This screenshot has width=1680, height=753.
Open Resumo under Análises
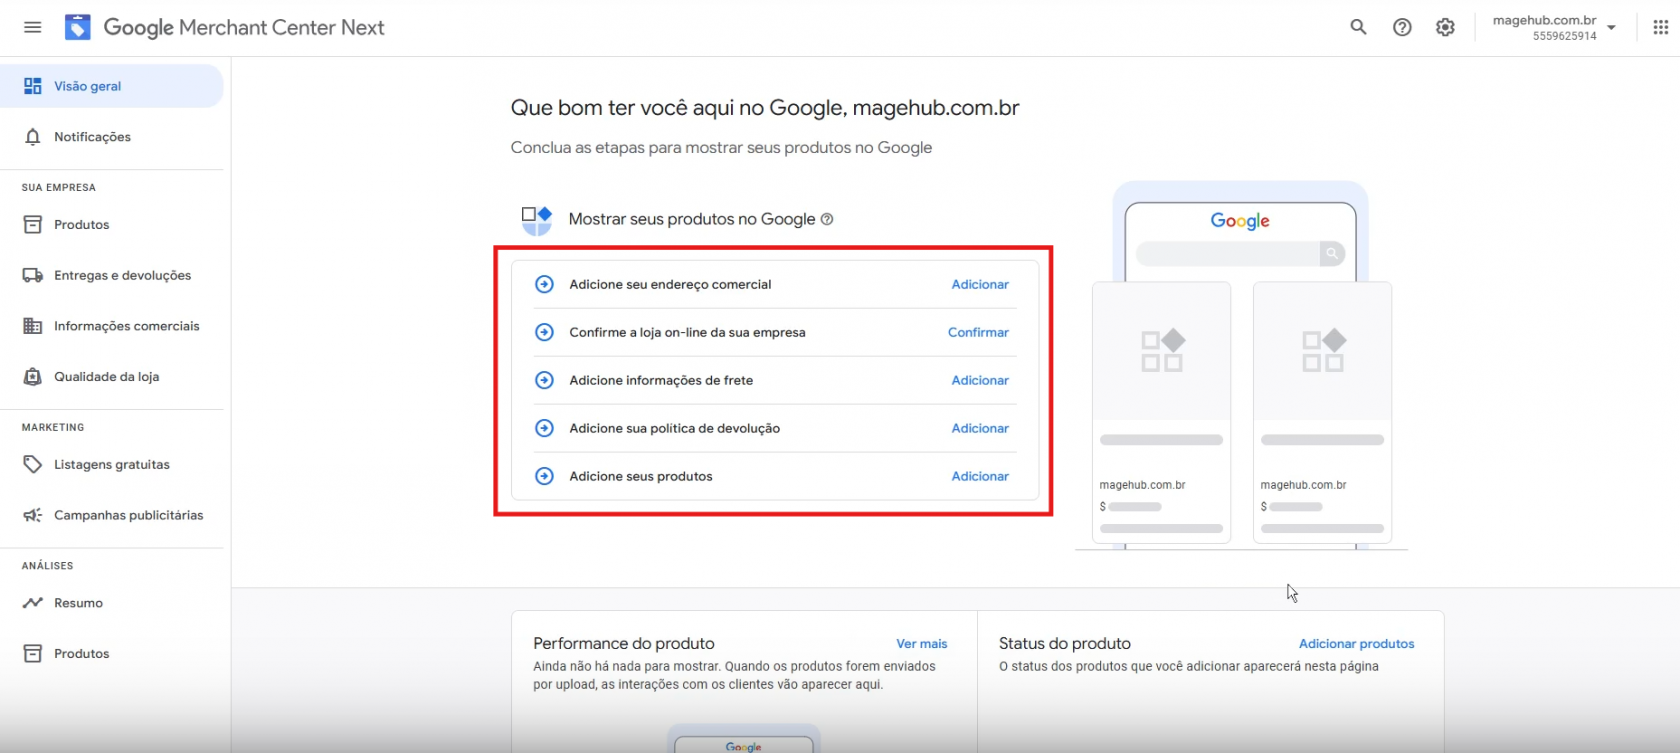112,603
